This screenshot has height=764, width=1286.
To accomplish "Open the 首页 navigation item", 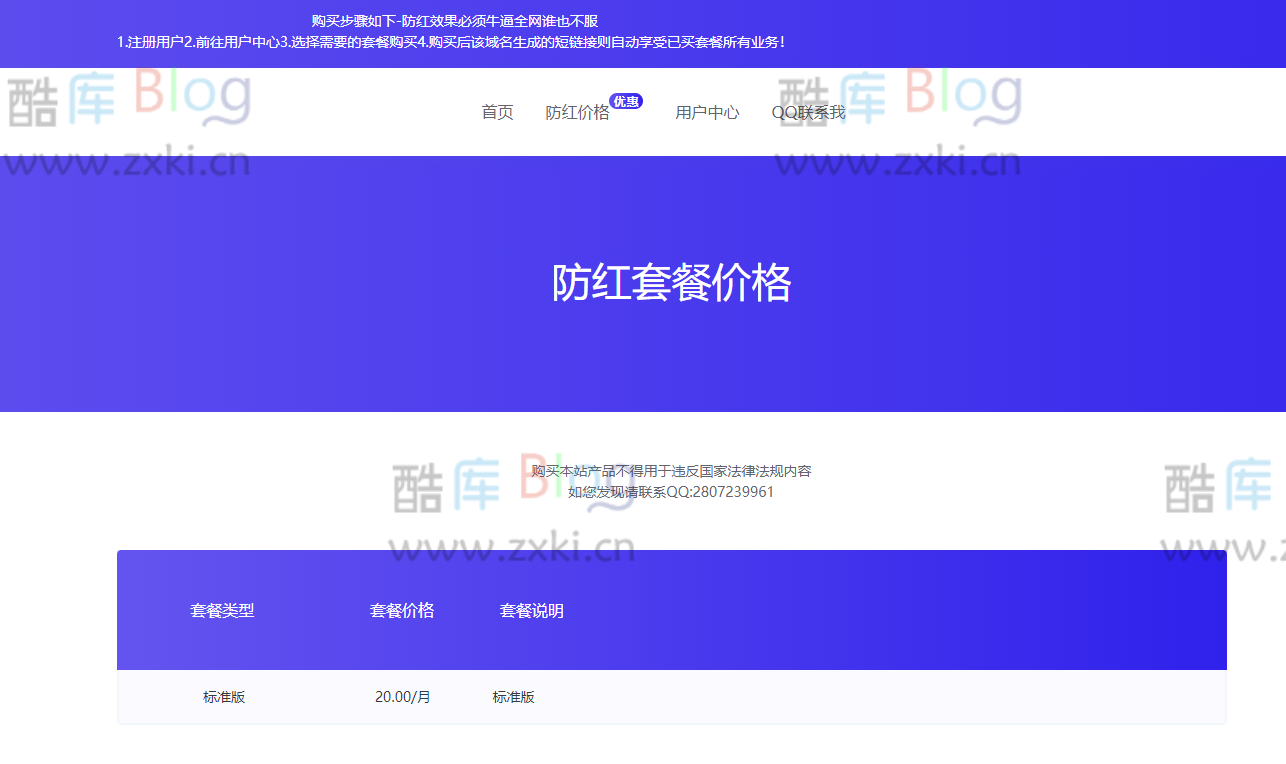I will 496,112.
